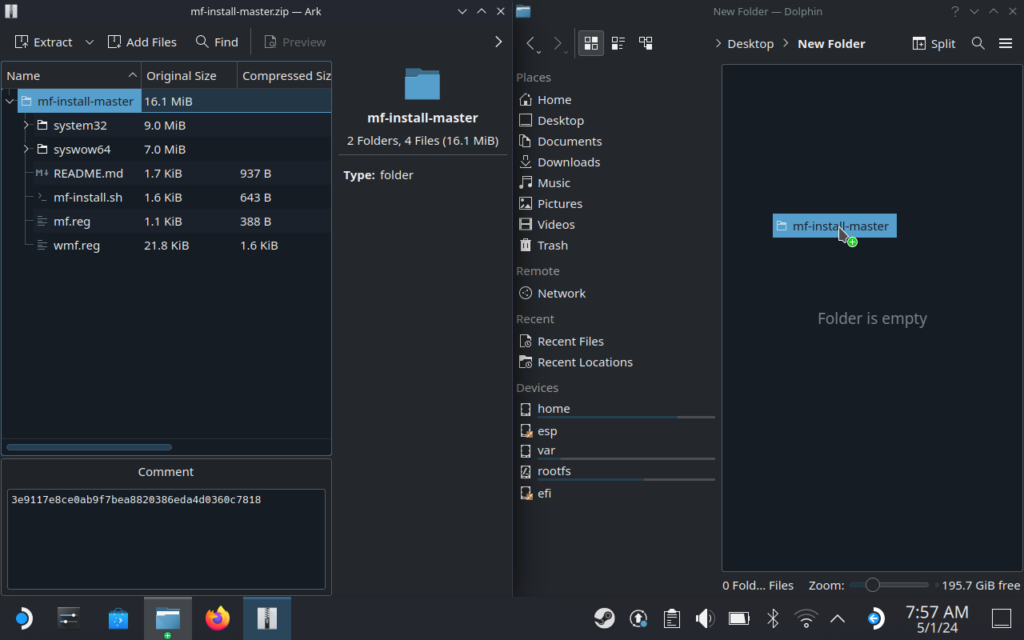The height and width of the screenshot is (640, 1024).
Task: Collapse the mf-install-master tree node
Action: click(10, 101)
